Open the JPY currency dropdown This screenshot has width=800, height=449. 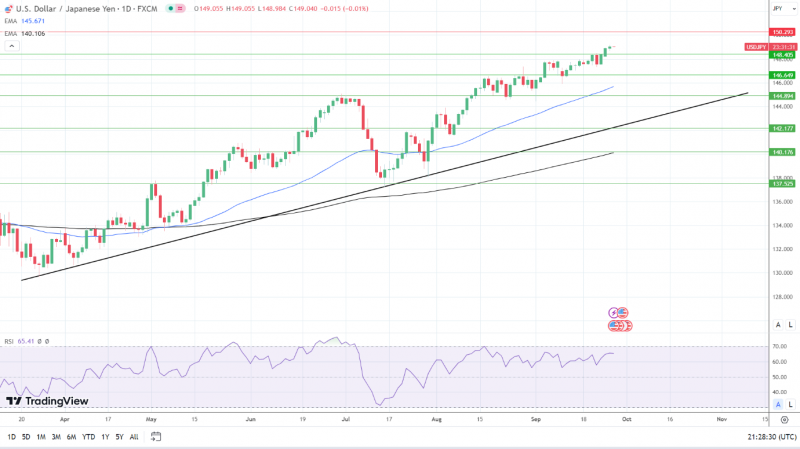click(x=784, y=8)
